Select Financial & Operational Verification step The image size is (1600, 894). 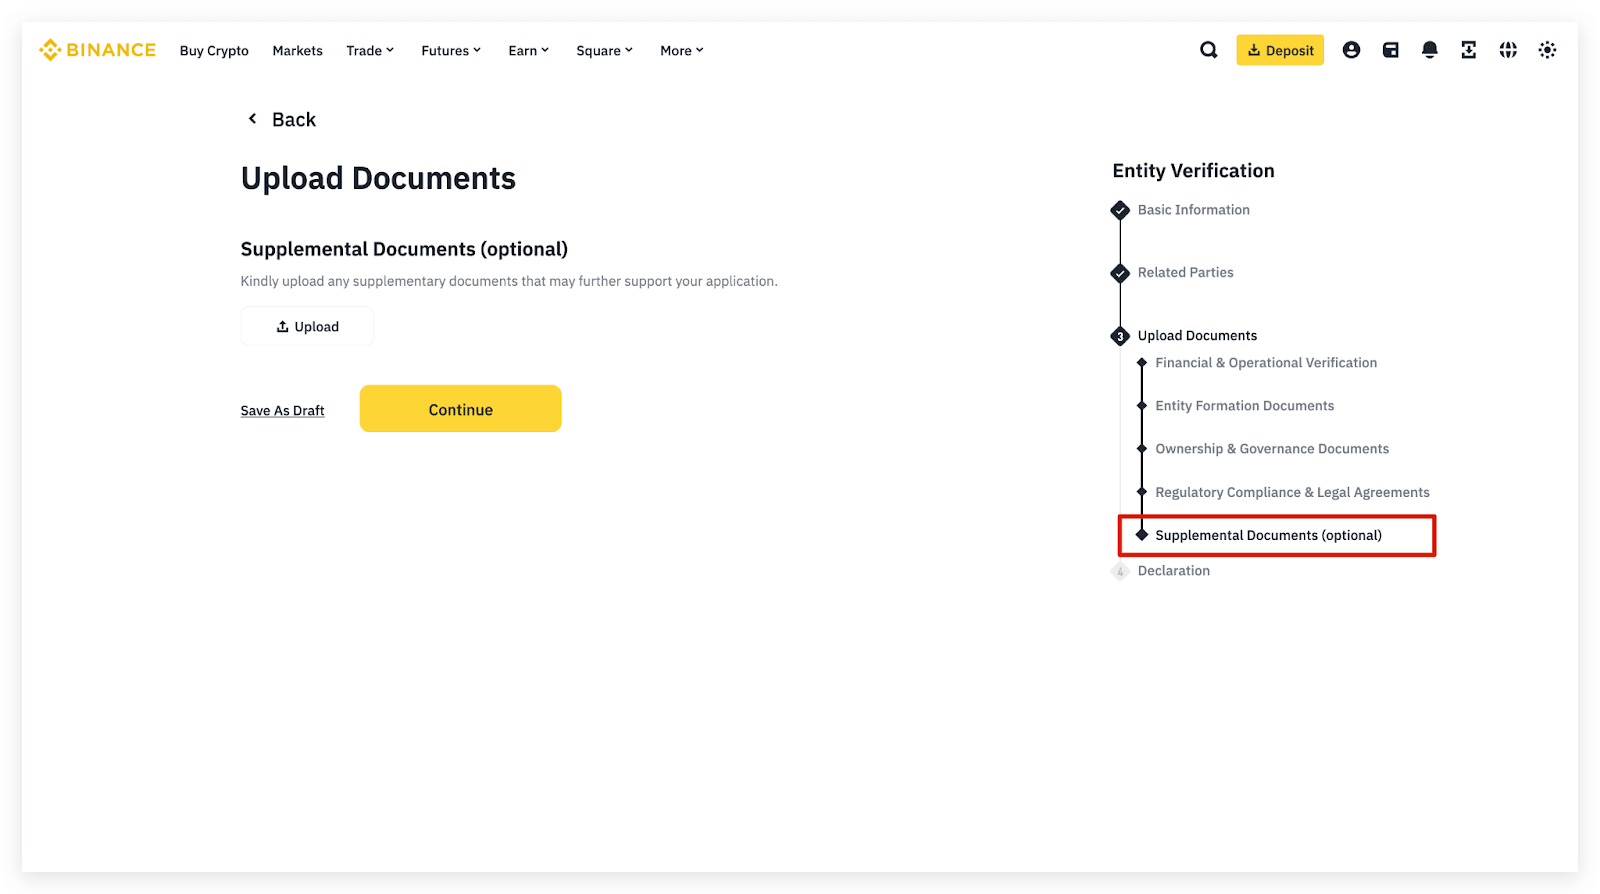pos(1265,363)
